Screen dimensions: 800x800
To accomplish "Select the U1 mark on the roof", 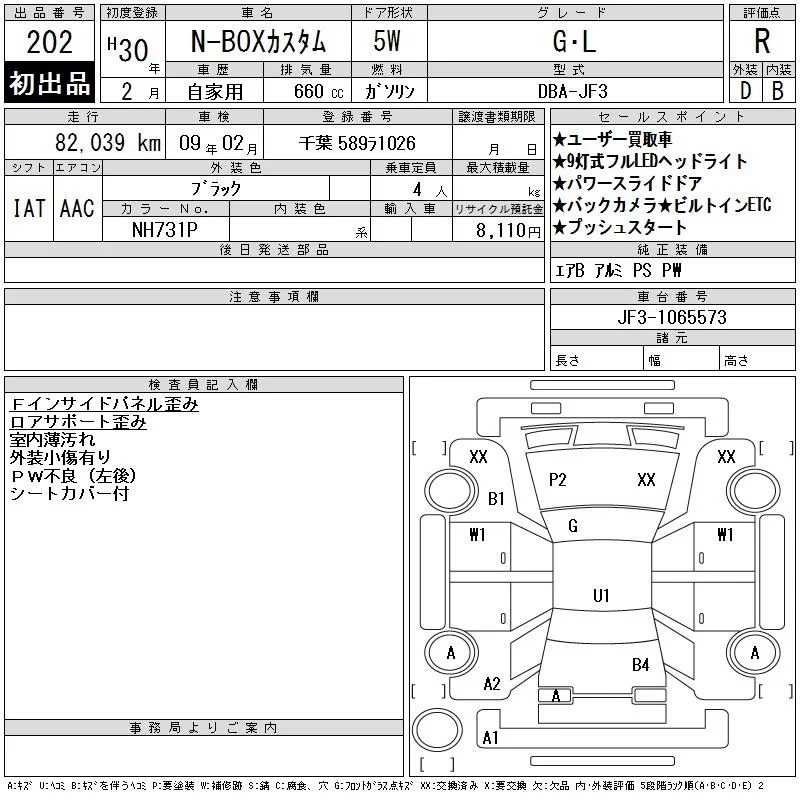I will [601, 595].
